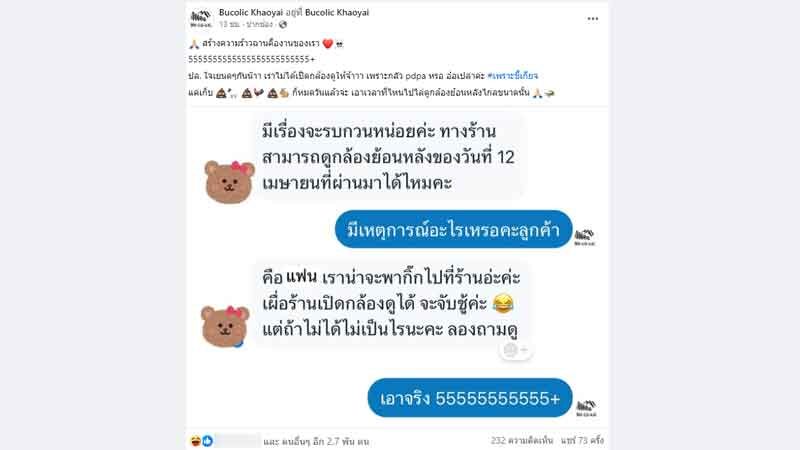This screenshot has width=800, height=450.
Task: Open the three-dot post options menu
Action: tap(592, 19)
